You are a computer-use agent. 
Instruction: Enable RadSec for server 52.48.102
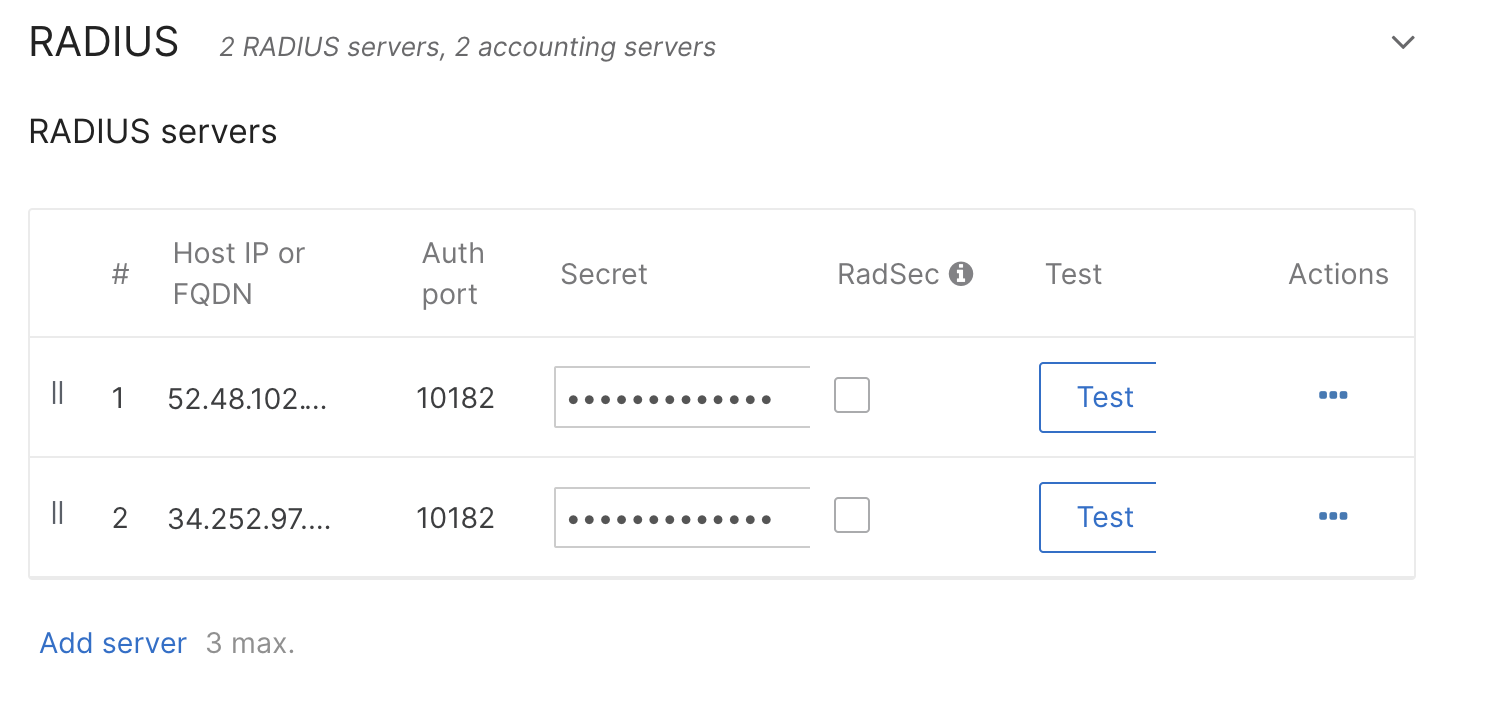(852, 395)
